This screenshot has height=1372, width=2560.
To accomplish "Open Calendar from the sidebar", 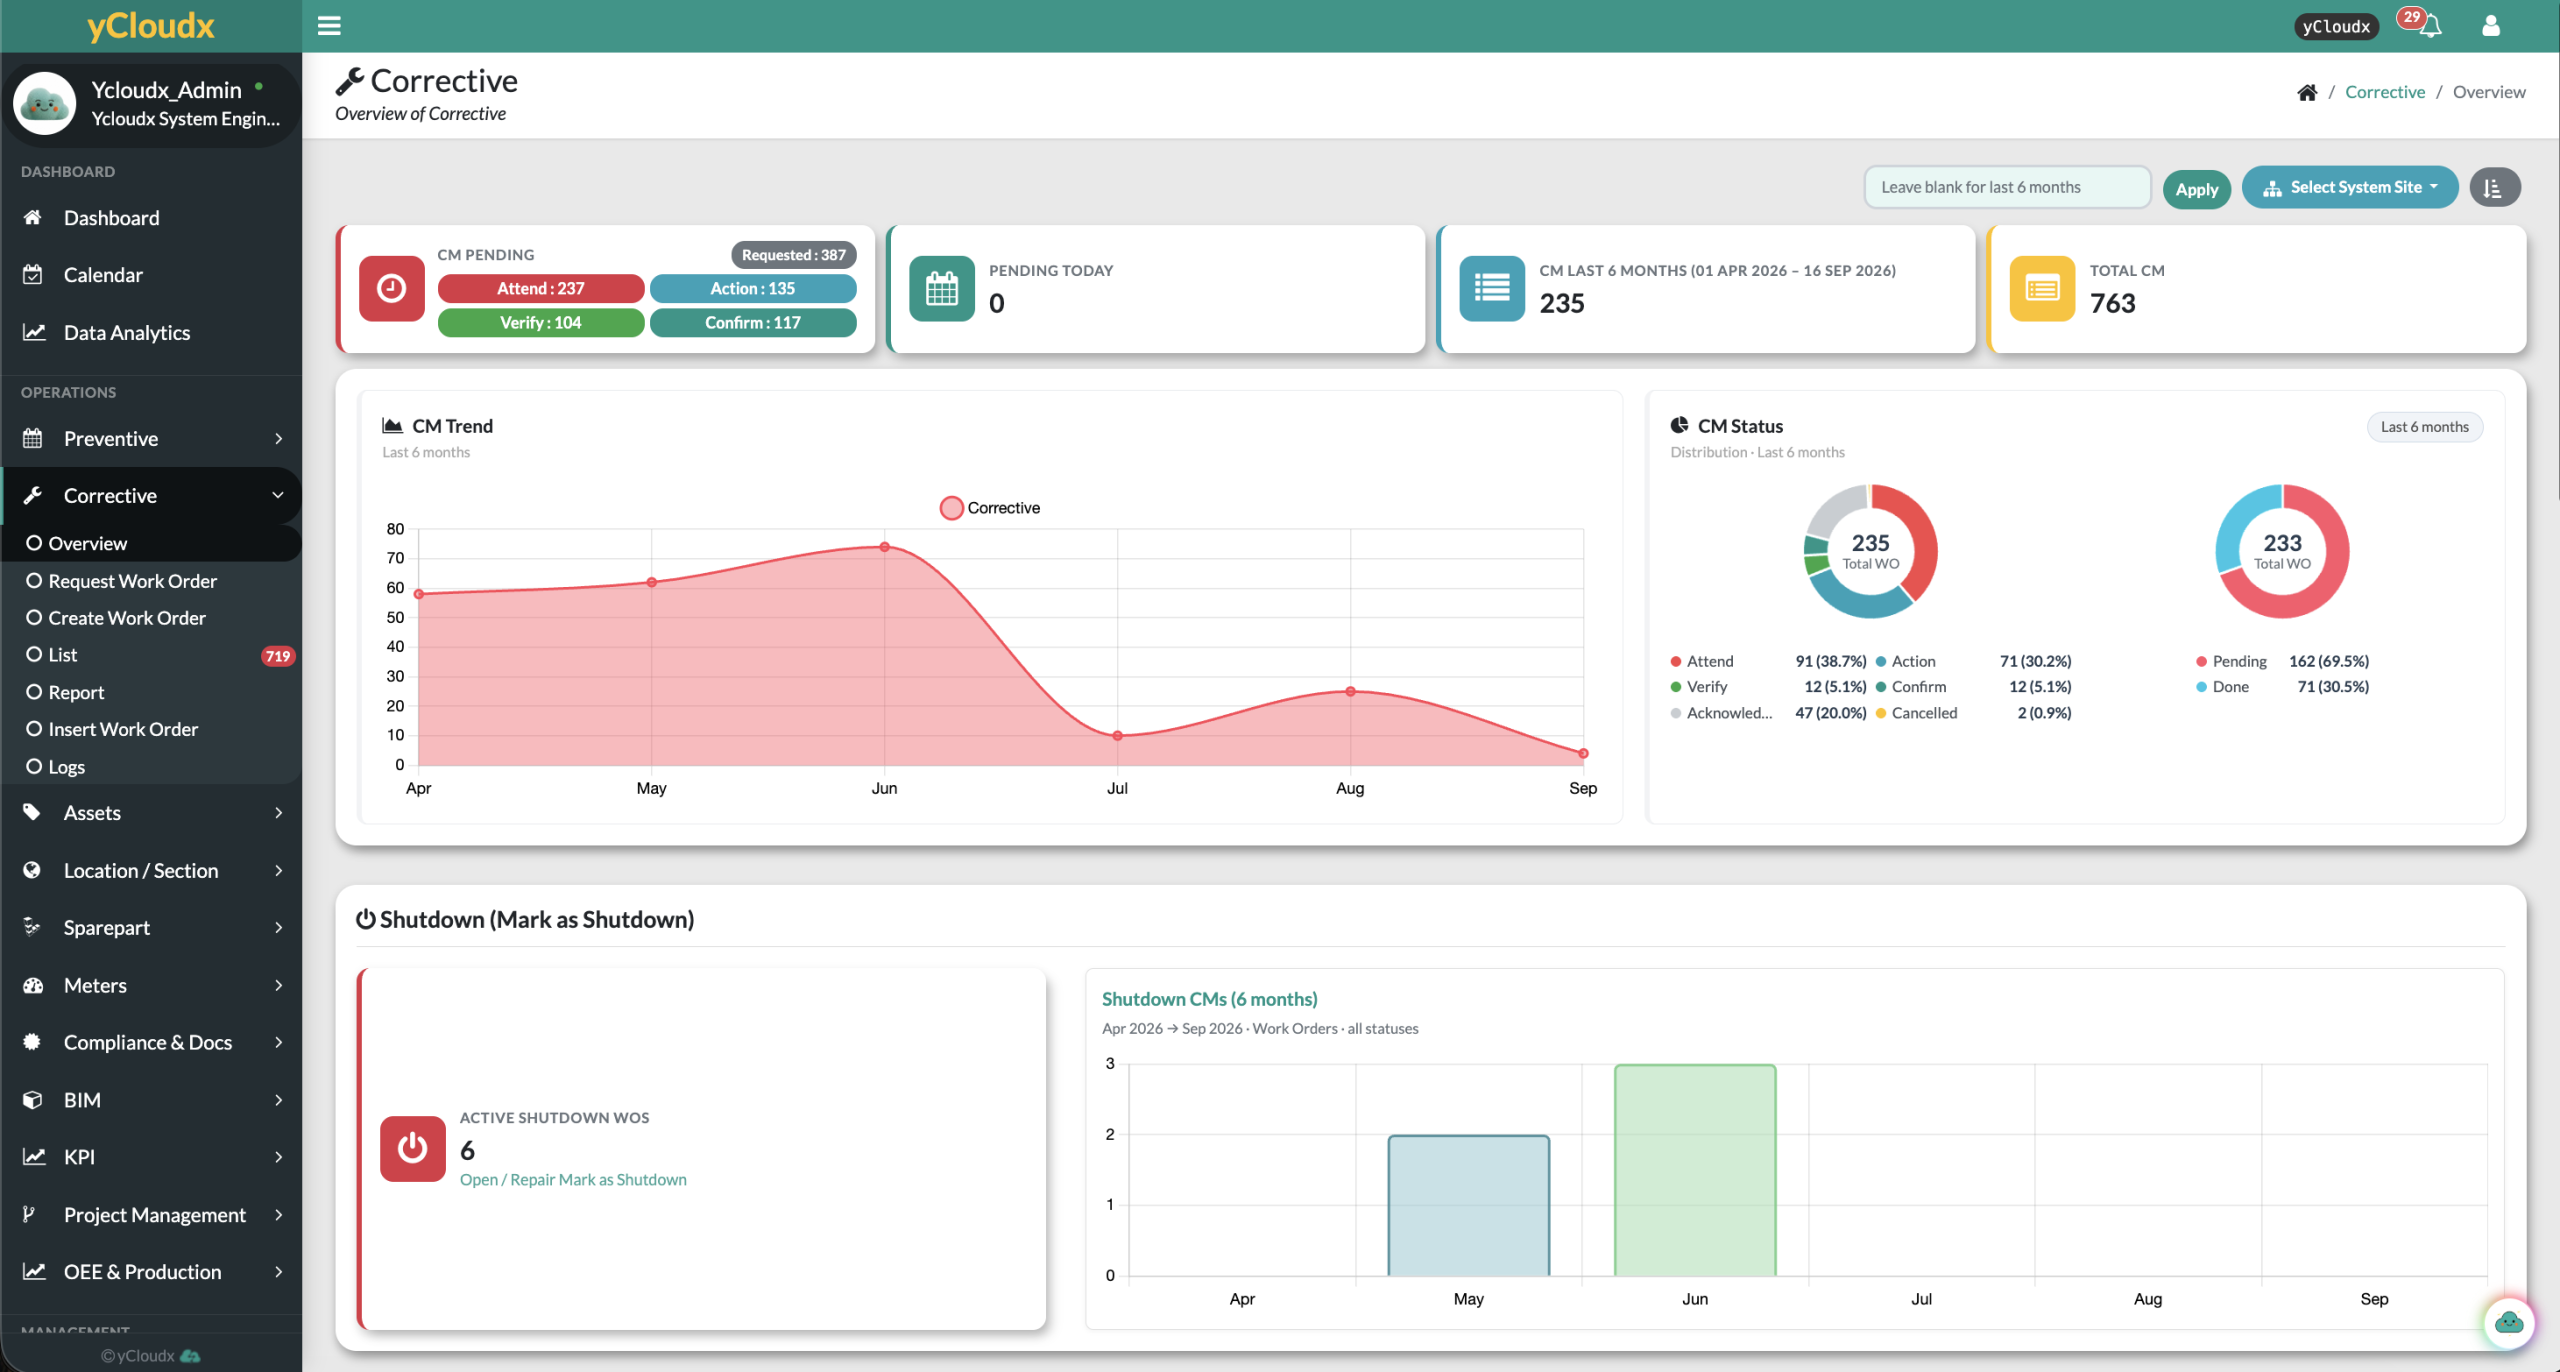I will pos(151,275).
